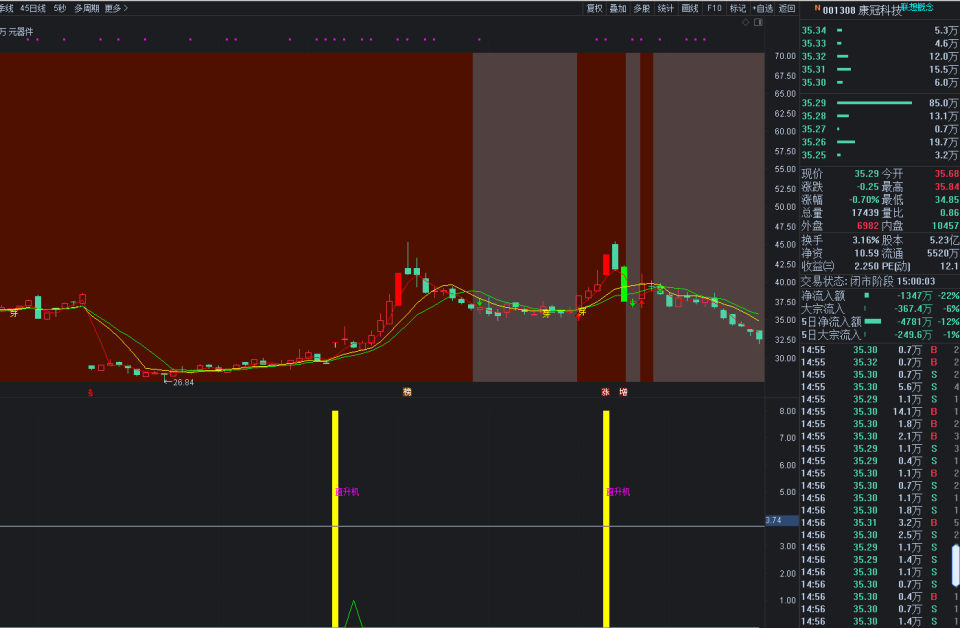The image size is (960, 628).
Task: Click the 标记 mark button
Action: click(738, 8)
